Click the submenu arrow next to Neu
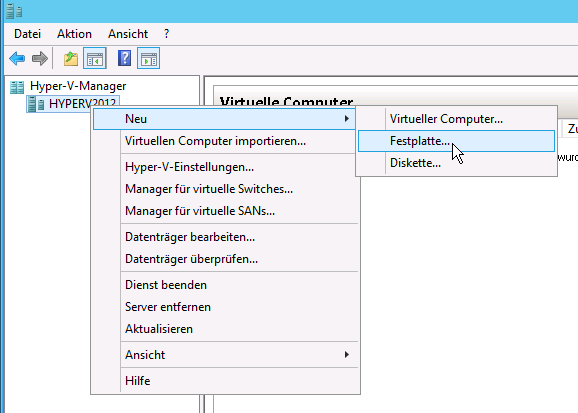578x413 pixels. click(x=347, y=119)
